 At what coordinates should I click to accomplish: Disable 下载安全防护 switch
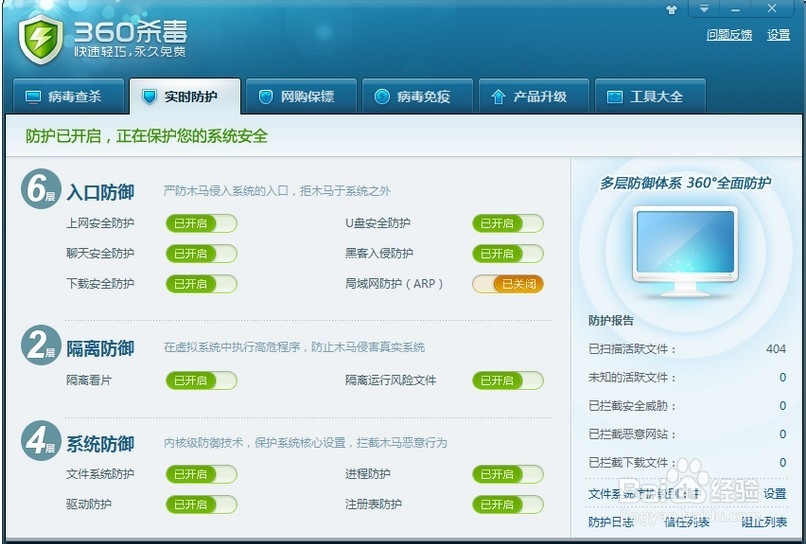pyautogui.click(x=201, y=284)
